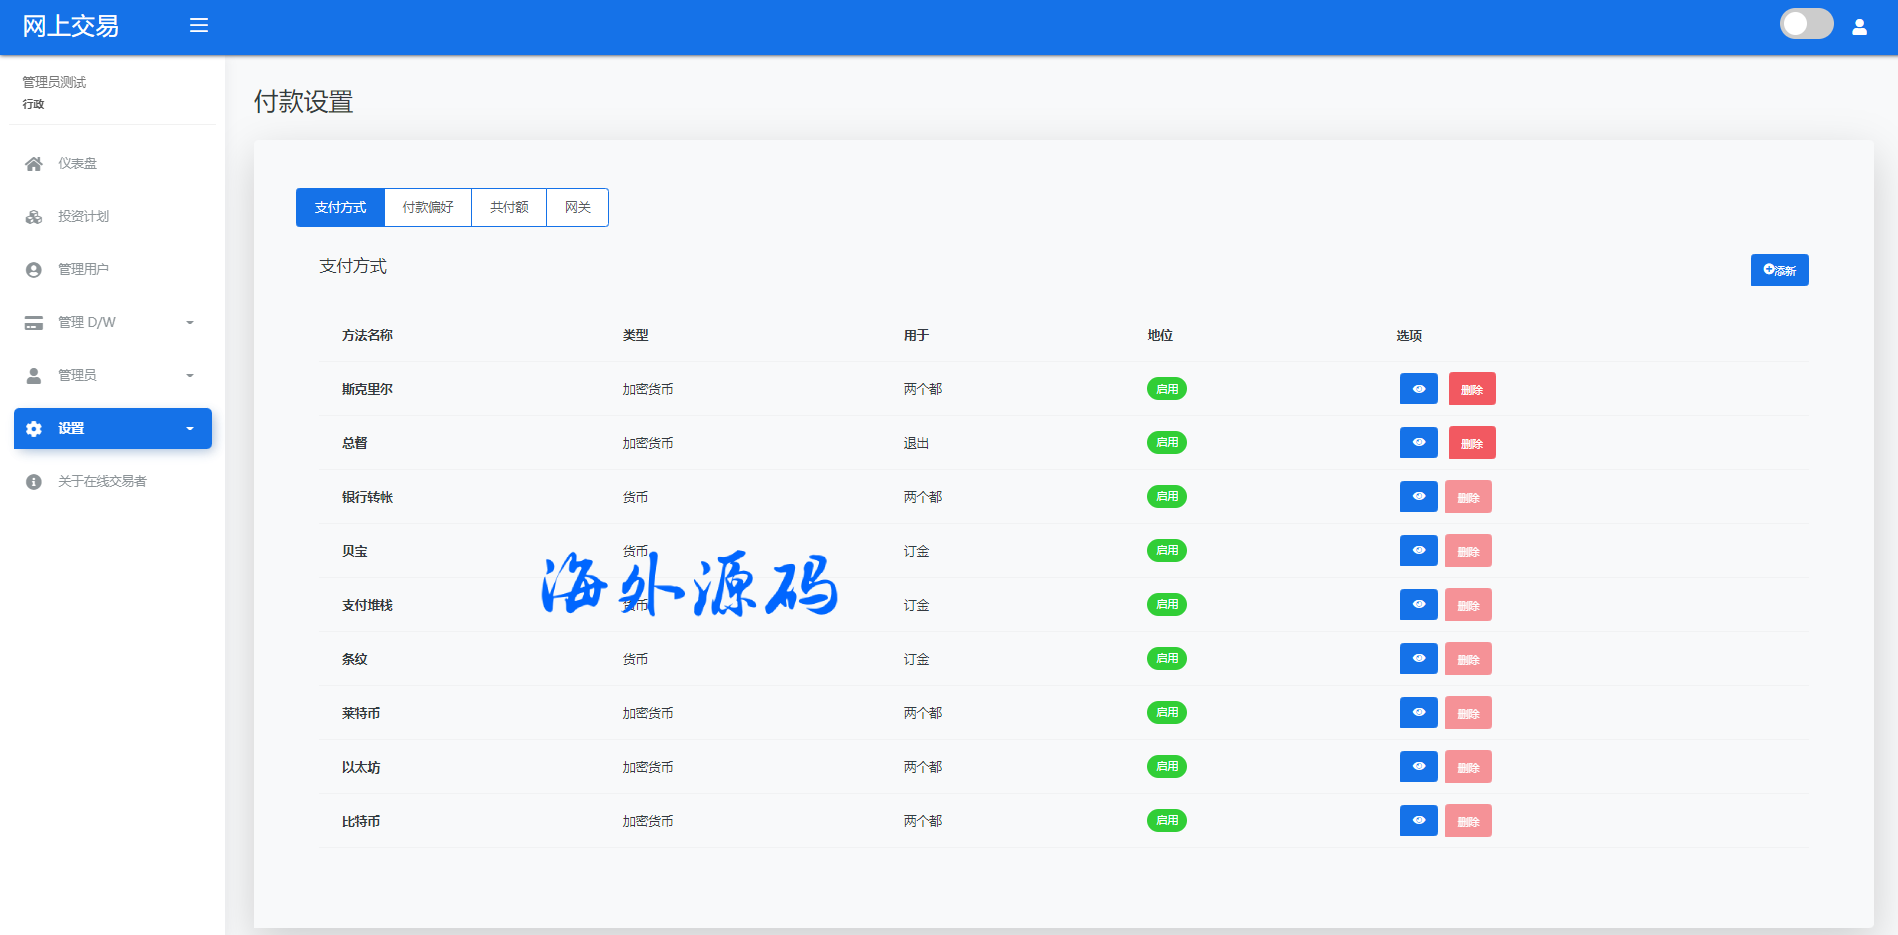Open the user profile icon in header
Screen dimensions: 1898x935
(1859, 27)
